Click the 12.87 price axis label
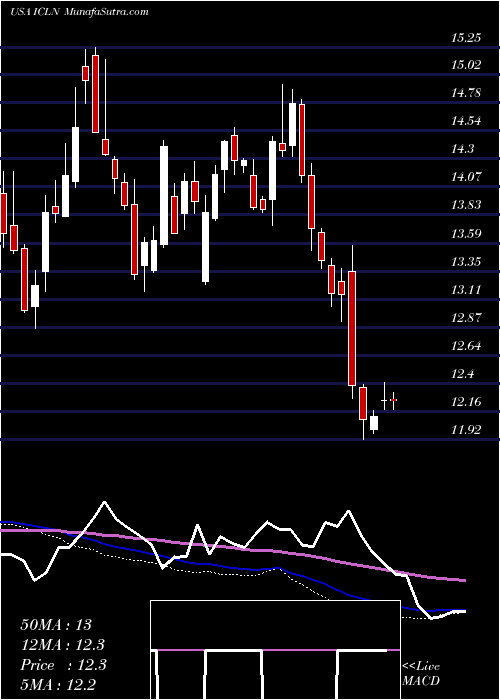This screenshot has width=500, height=700. 466,317
